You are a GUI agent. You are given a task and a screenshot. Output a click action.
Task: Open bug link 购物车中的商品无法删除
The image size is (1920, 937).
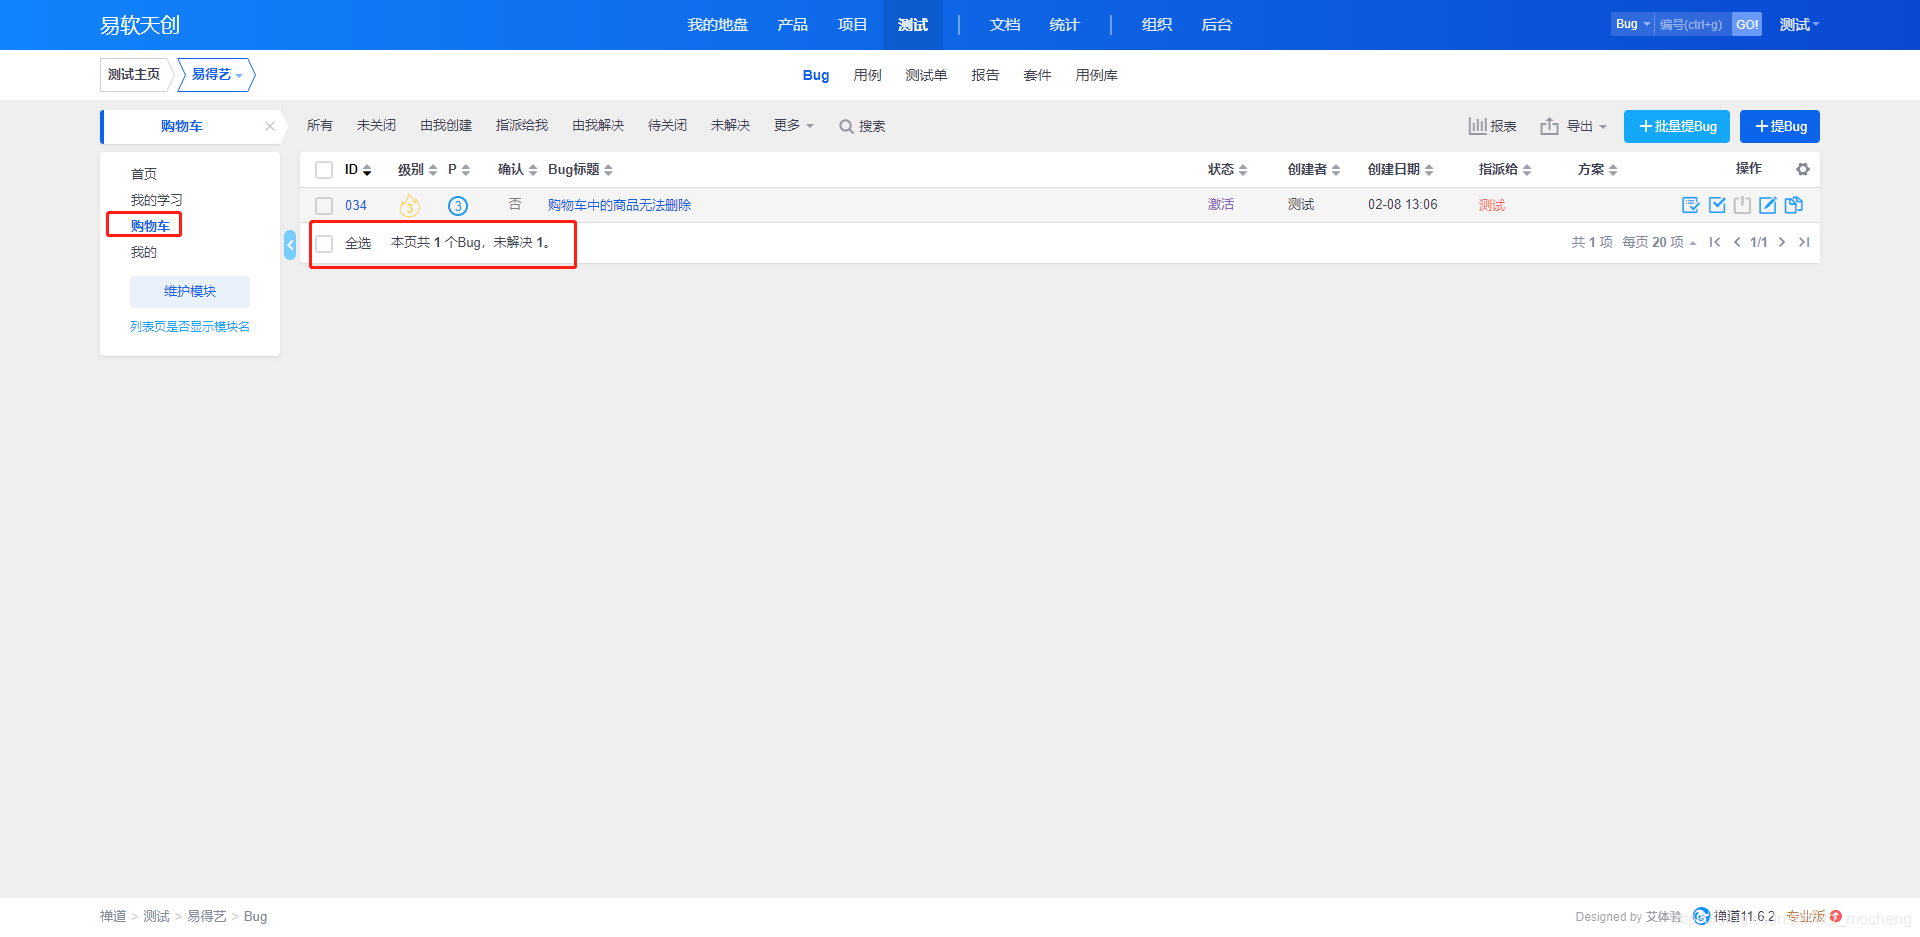619,205
